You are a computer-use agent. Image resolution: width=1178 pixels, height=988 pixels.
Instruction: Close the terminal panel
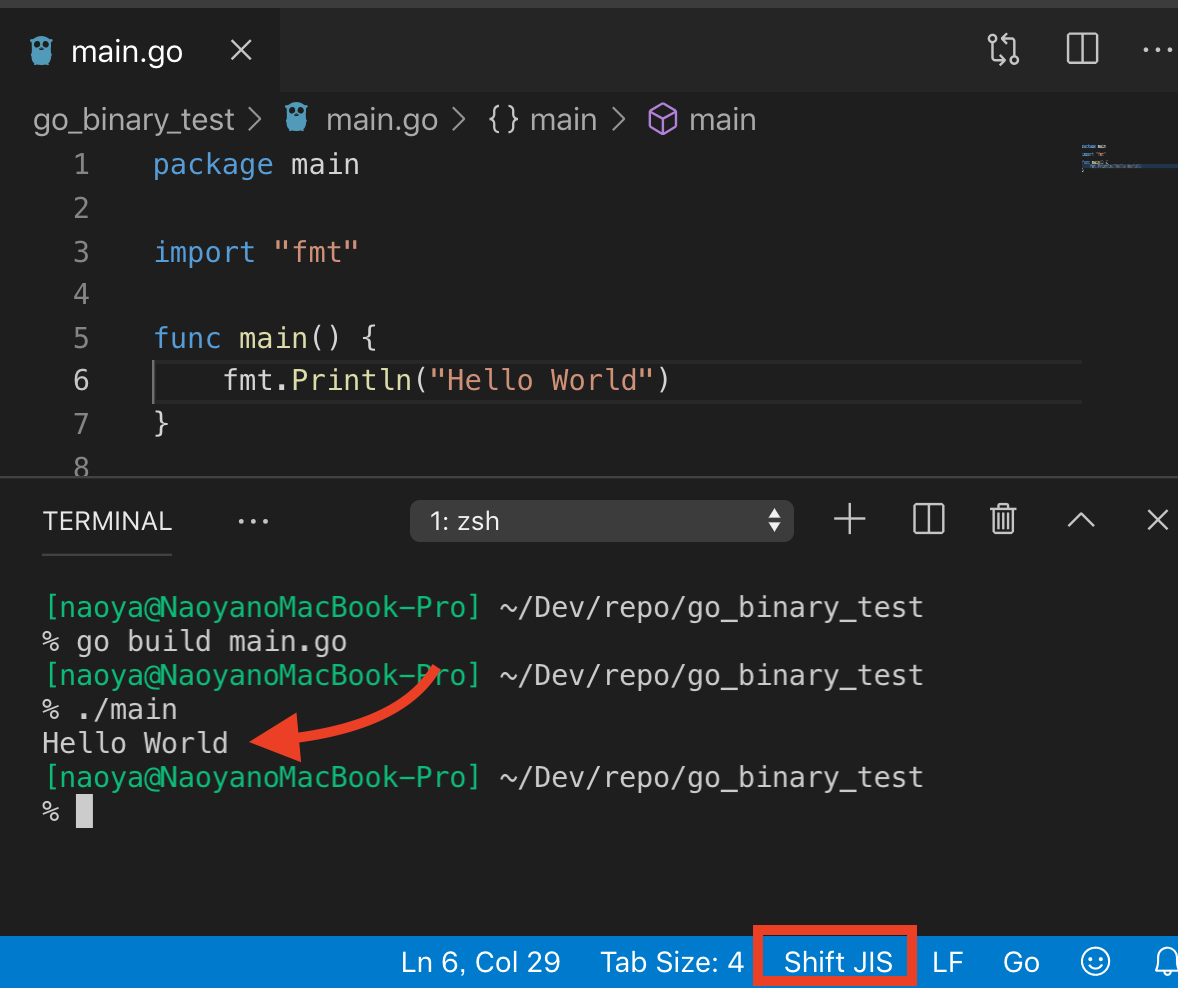[x=1158, y=520]
